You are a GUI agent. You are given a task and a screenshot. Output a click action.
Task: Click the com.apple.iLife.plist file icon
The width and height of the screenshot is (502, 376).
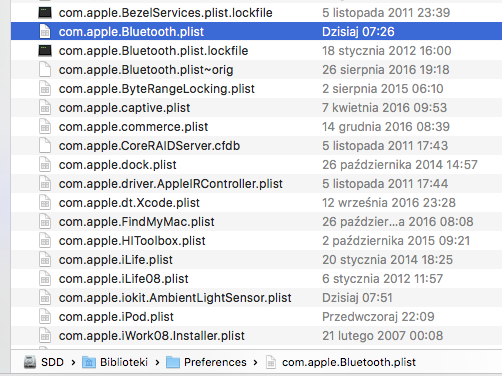(x=45, y=260)
